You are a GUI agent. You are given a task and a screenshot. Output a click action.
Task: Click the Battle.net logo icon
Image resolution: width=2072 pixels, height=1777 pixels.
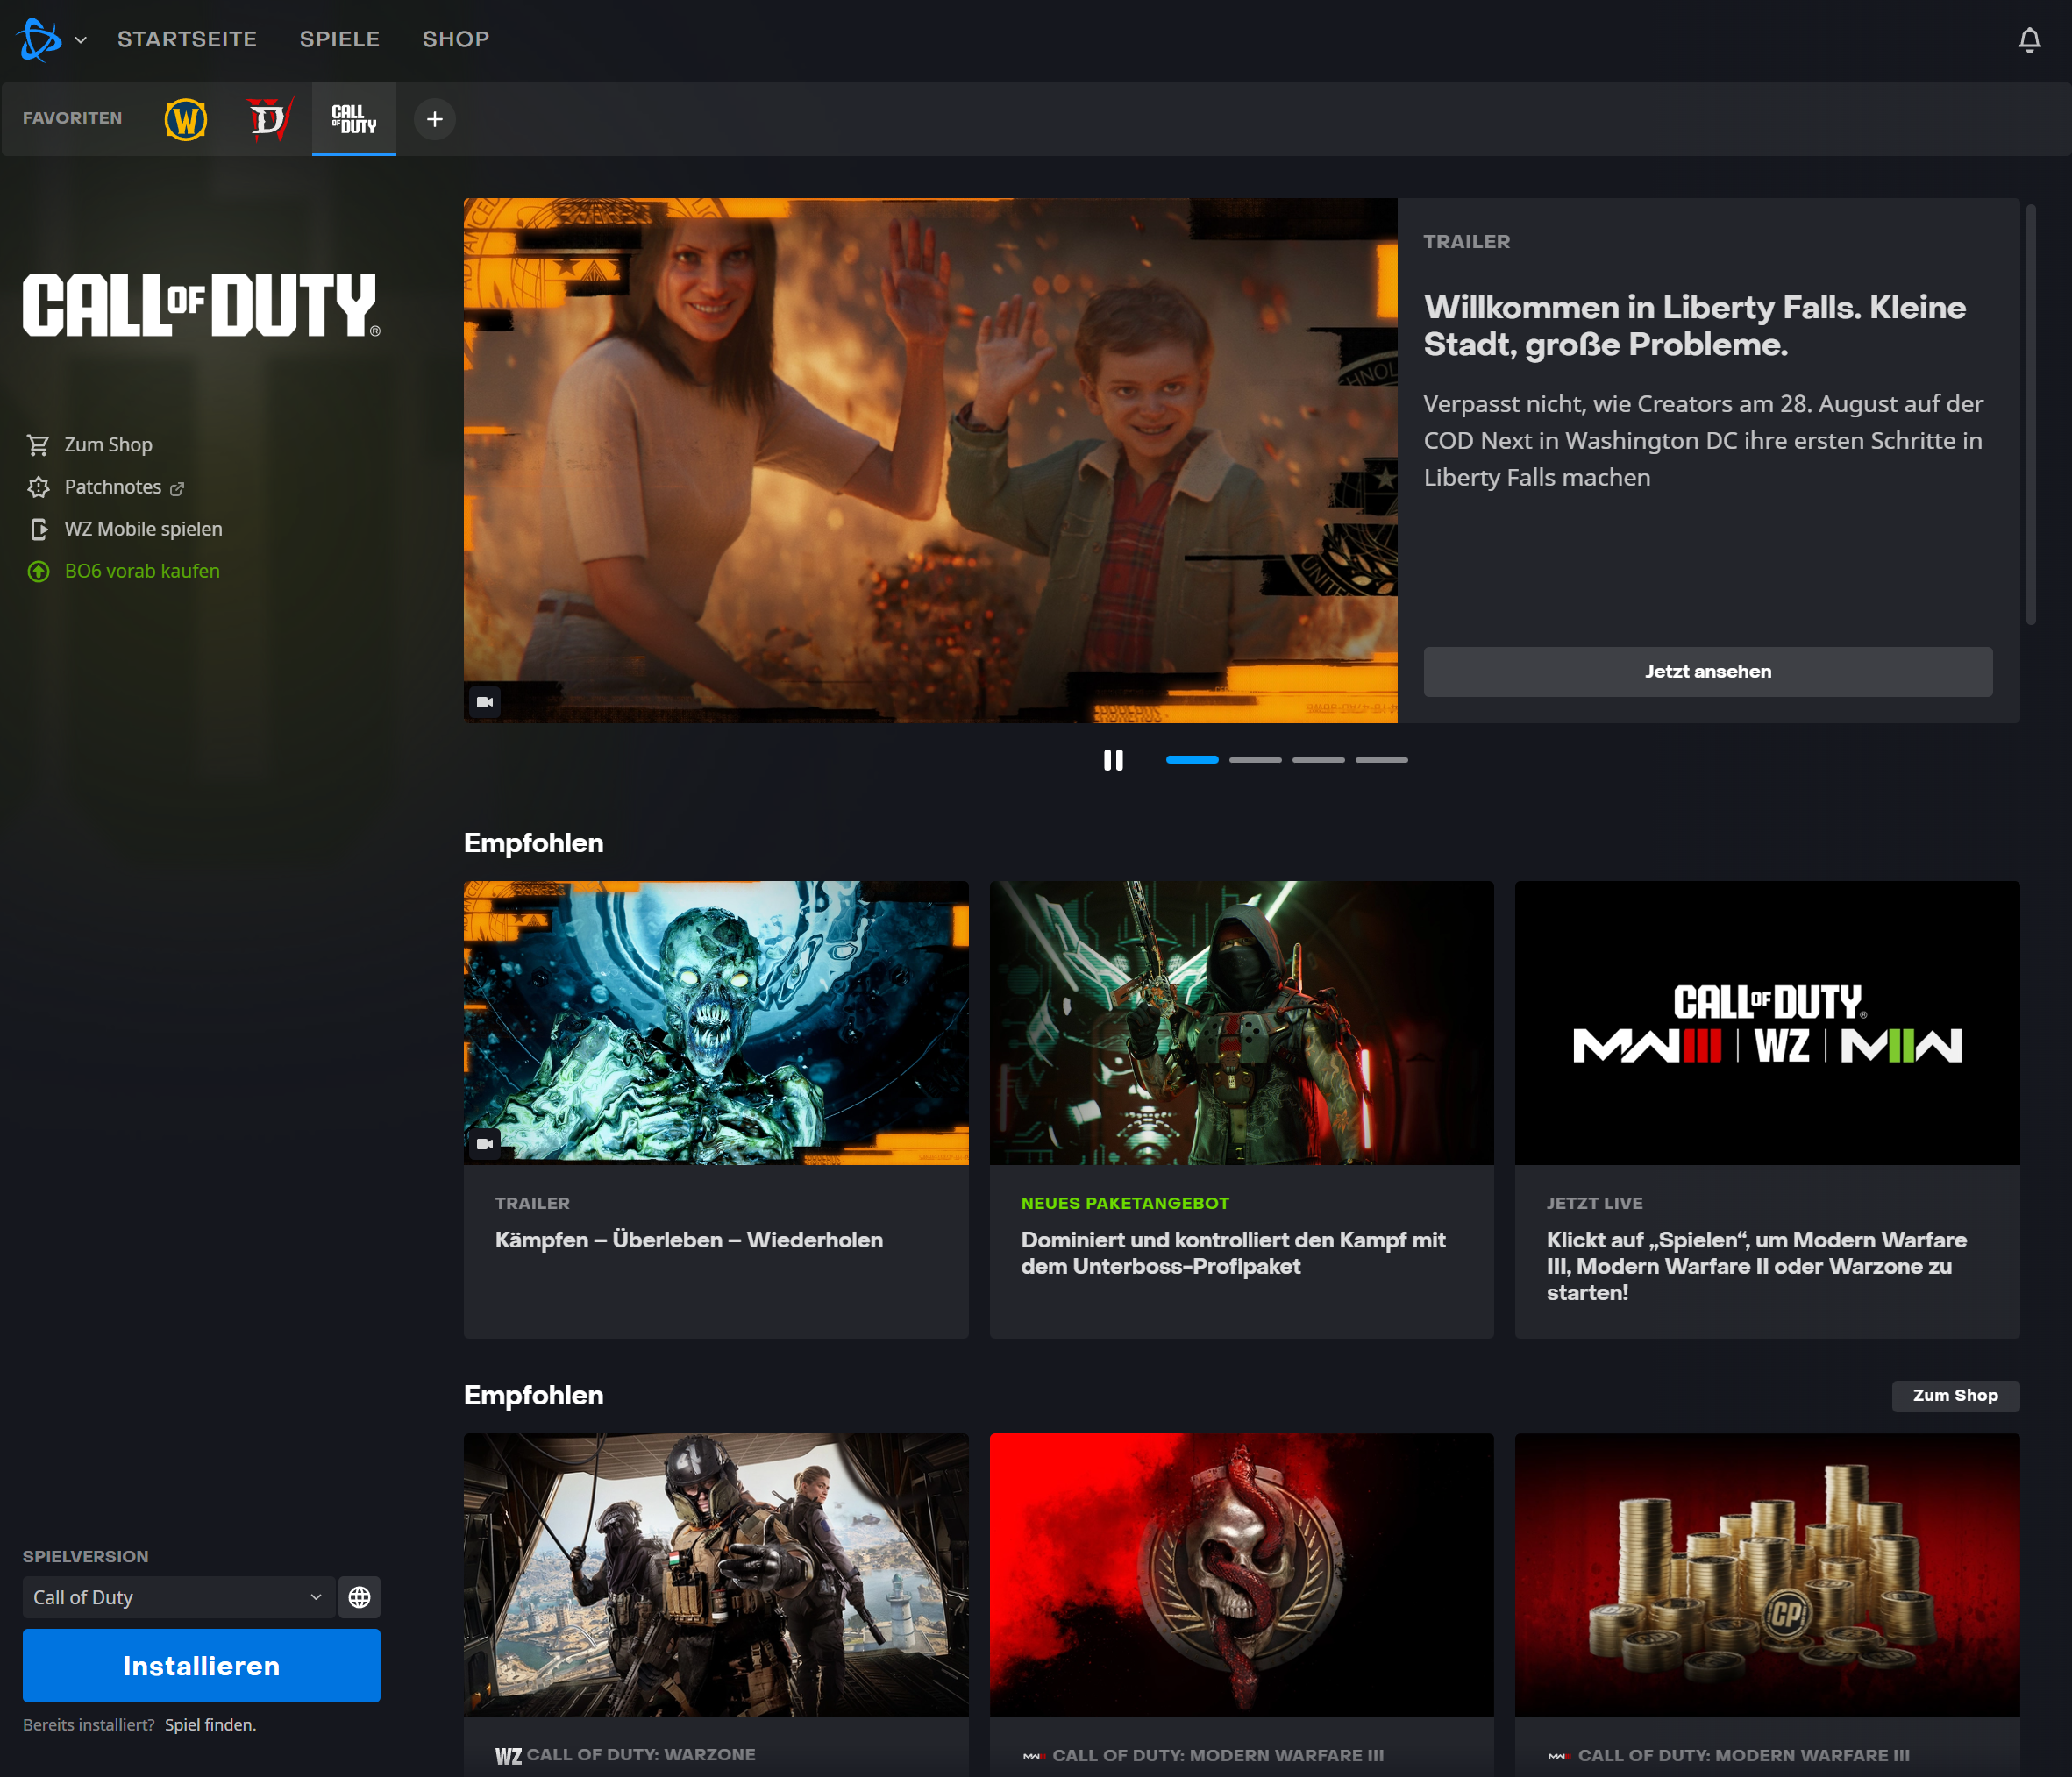click(x=39, y=40)
